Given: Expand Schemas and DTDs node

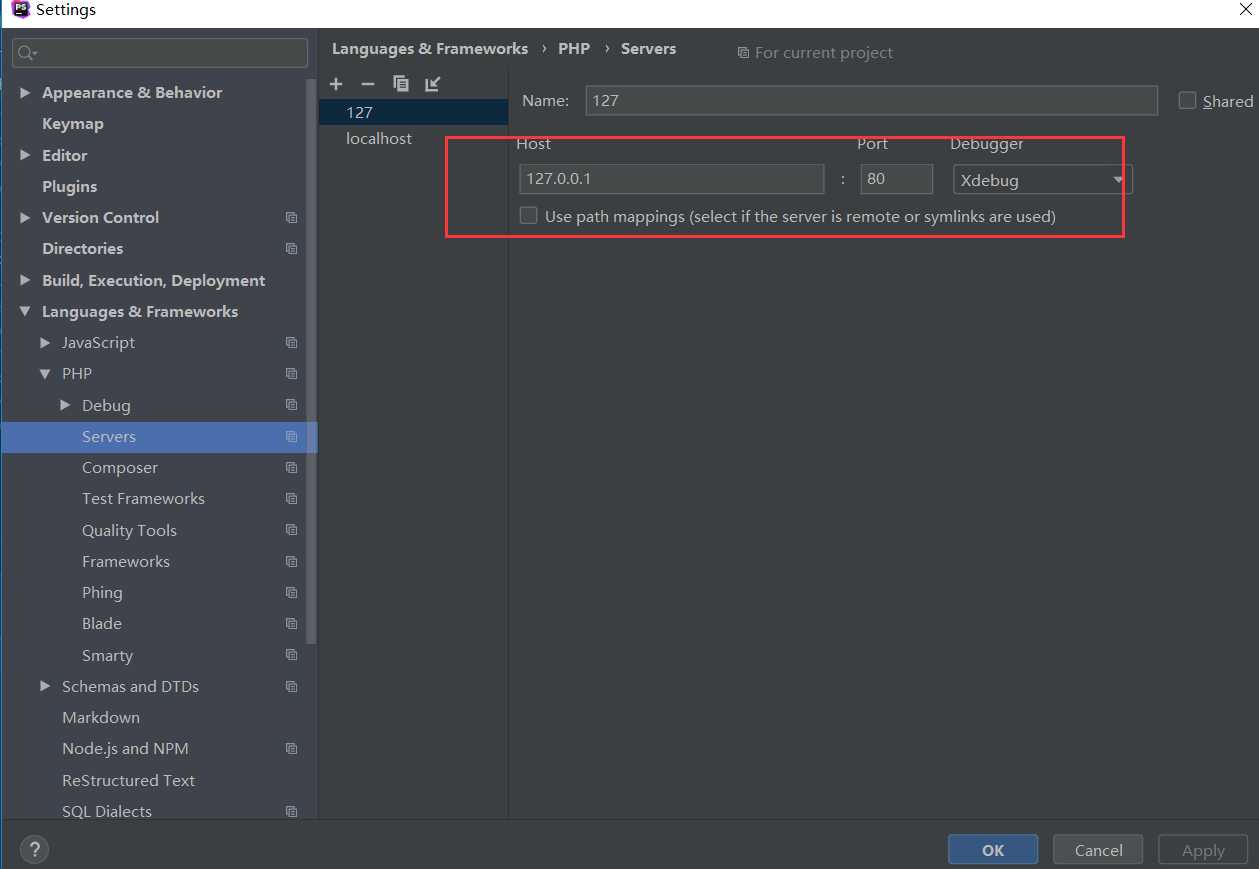Looking at the screenshot, I should pos(45,687).
